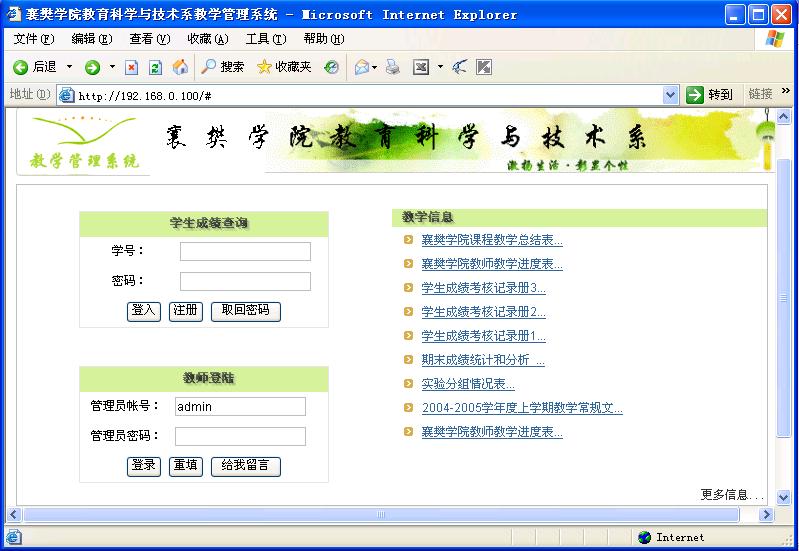Click the History icon in toolbar
The width and height of the screenshot is (799, 551).
331,67
